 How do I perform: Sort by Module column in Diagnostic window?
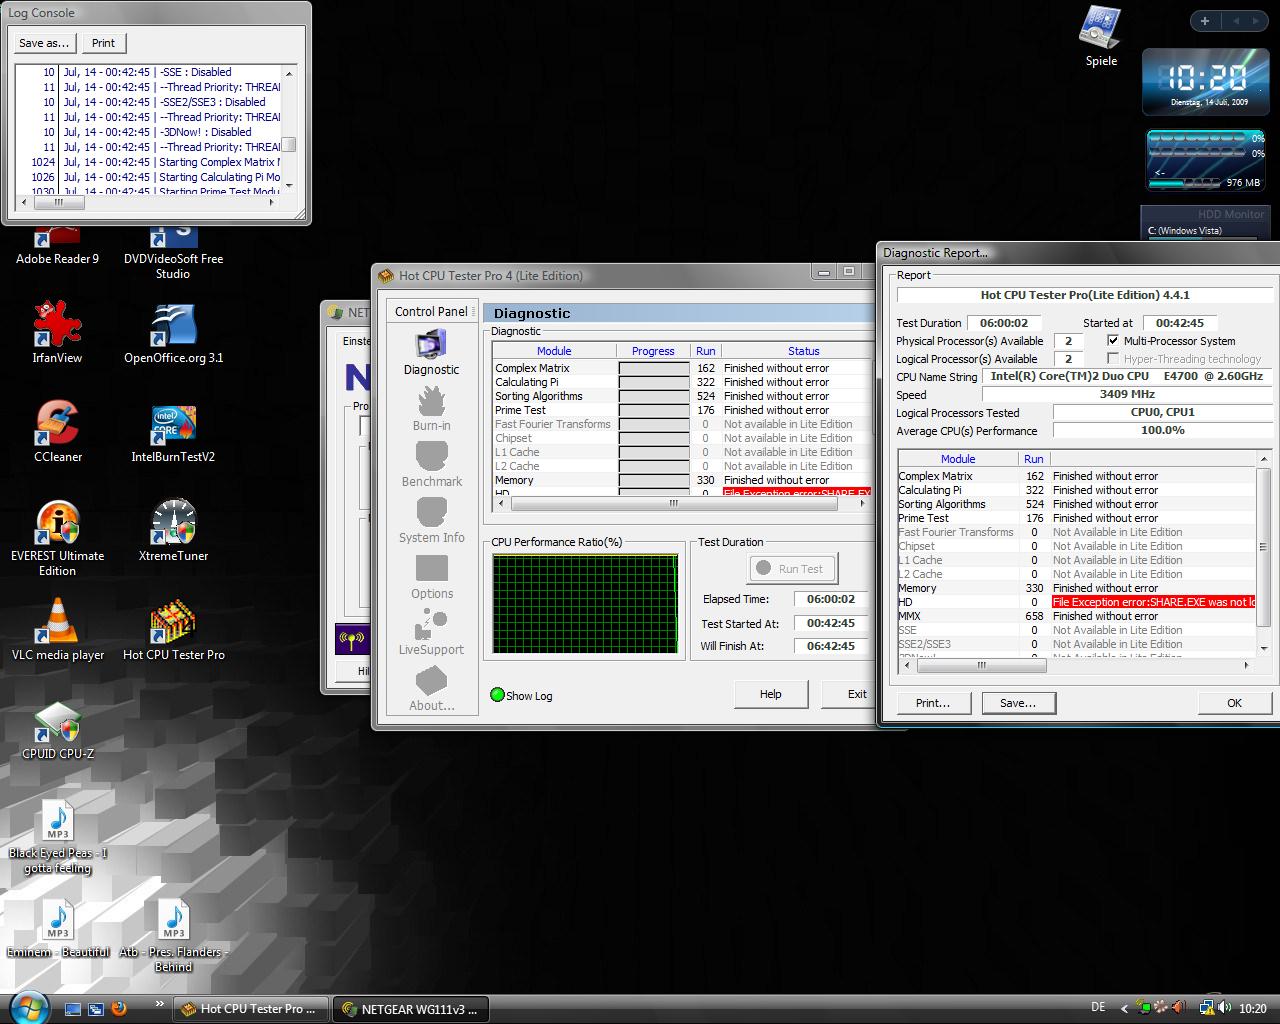point(554,351)
